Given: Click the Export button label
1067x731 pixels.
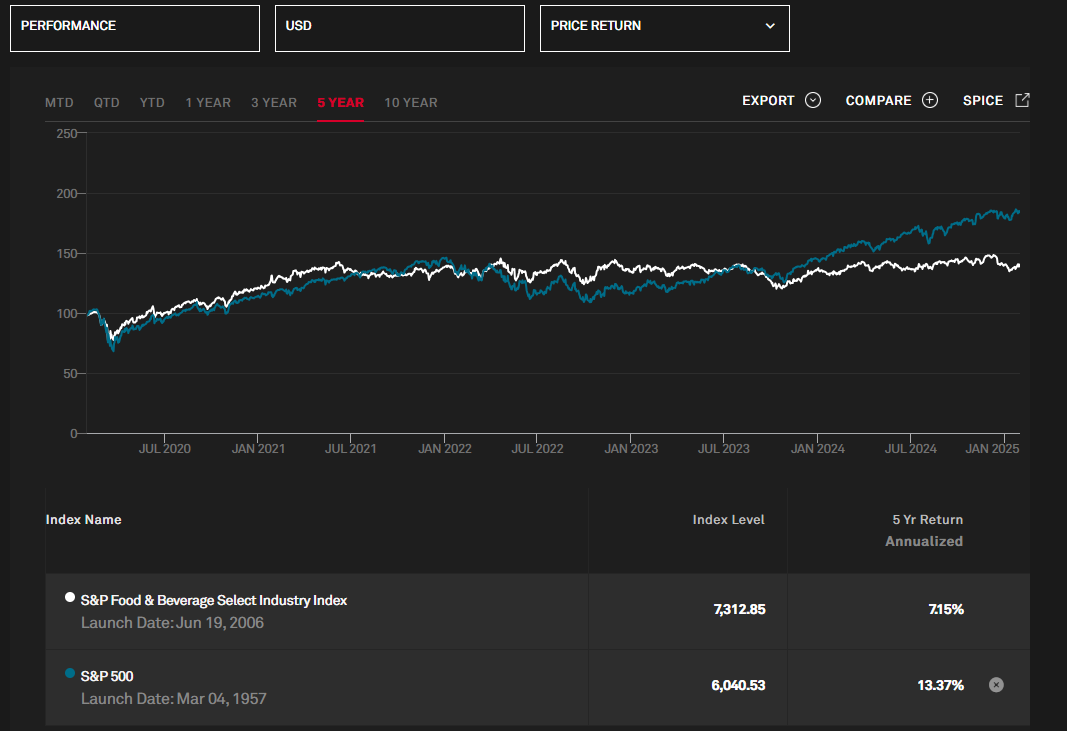Looking at the screenshot, I should 768,101.
